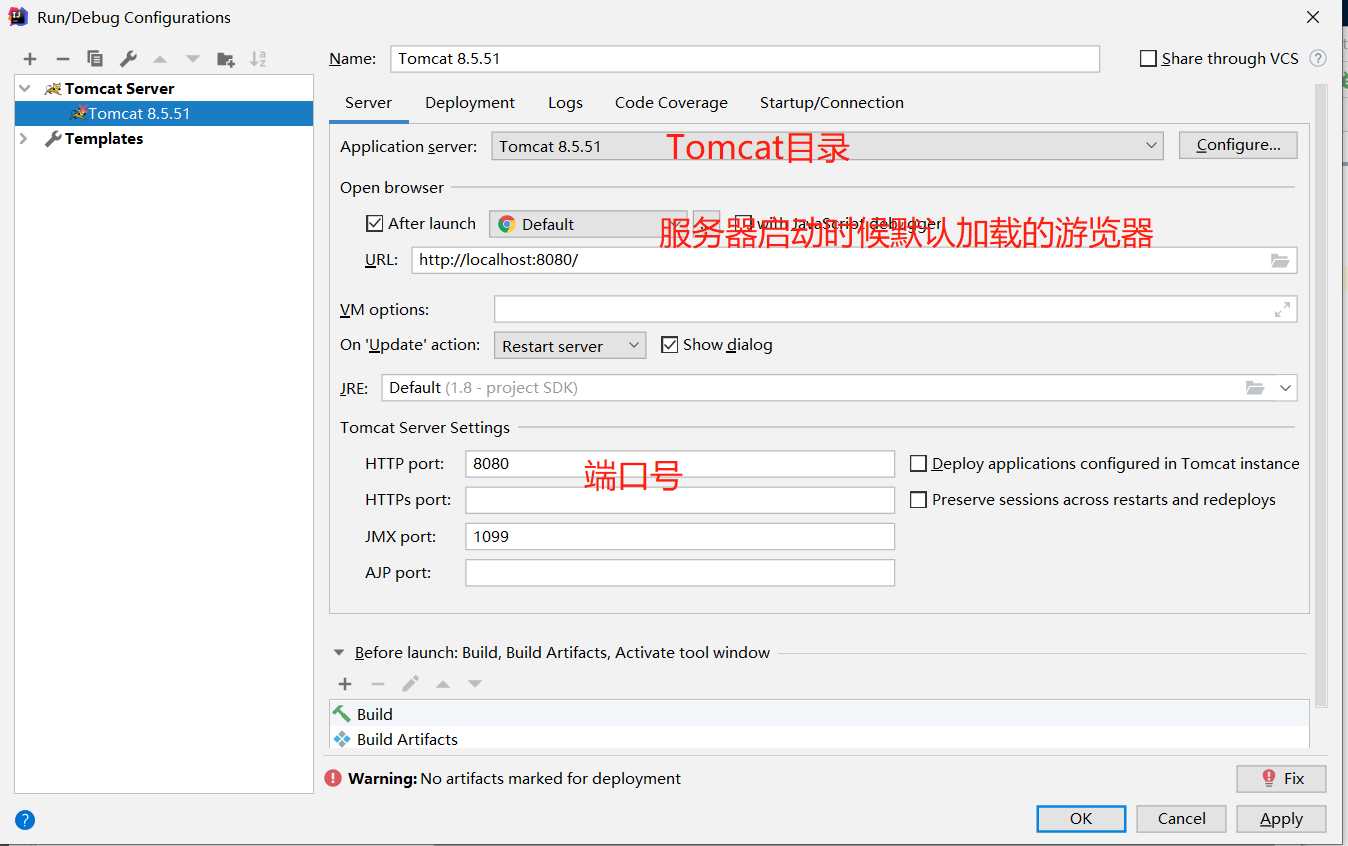Click the Configure... button
The width and height of the screenshot is (1348, 846).
click(x=1238, y=145)
